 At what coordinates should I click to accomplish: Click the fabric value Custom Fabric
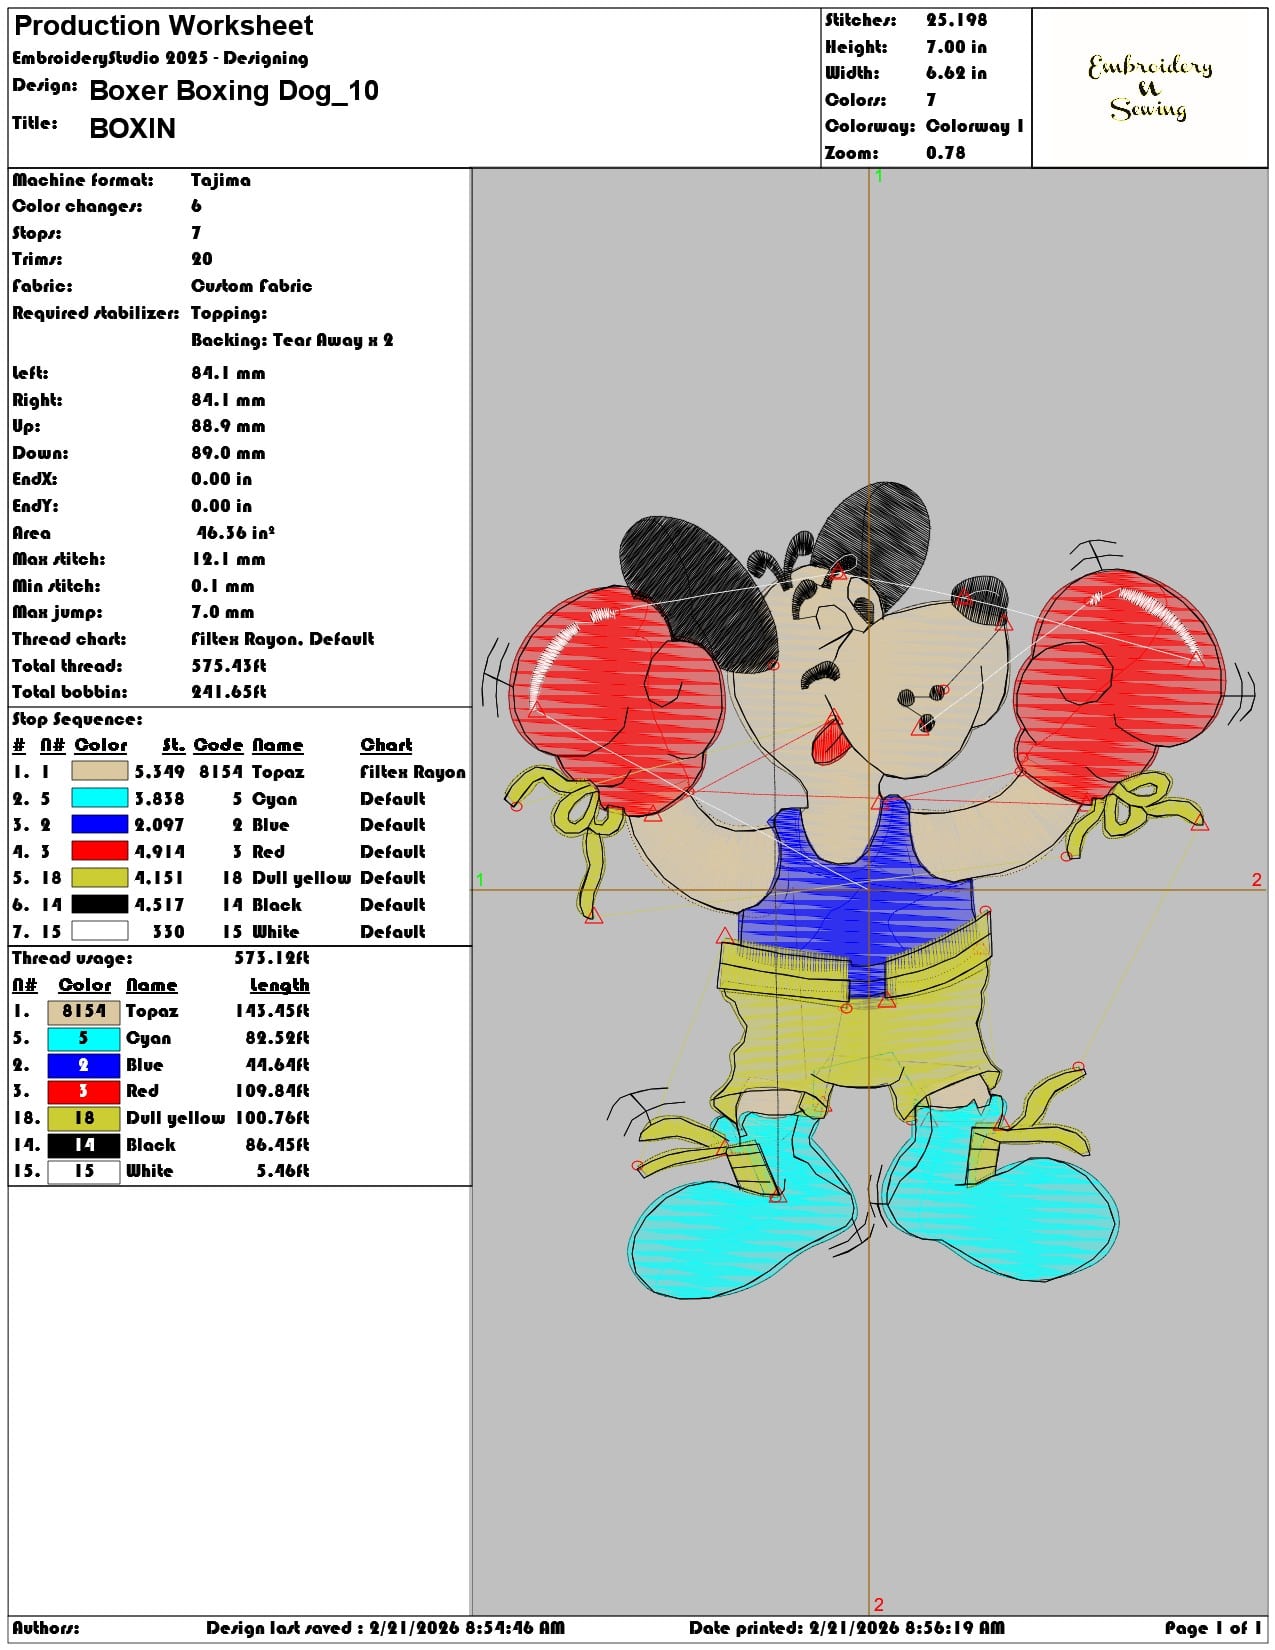251,286
